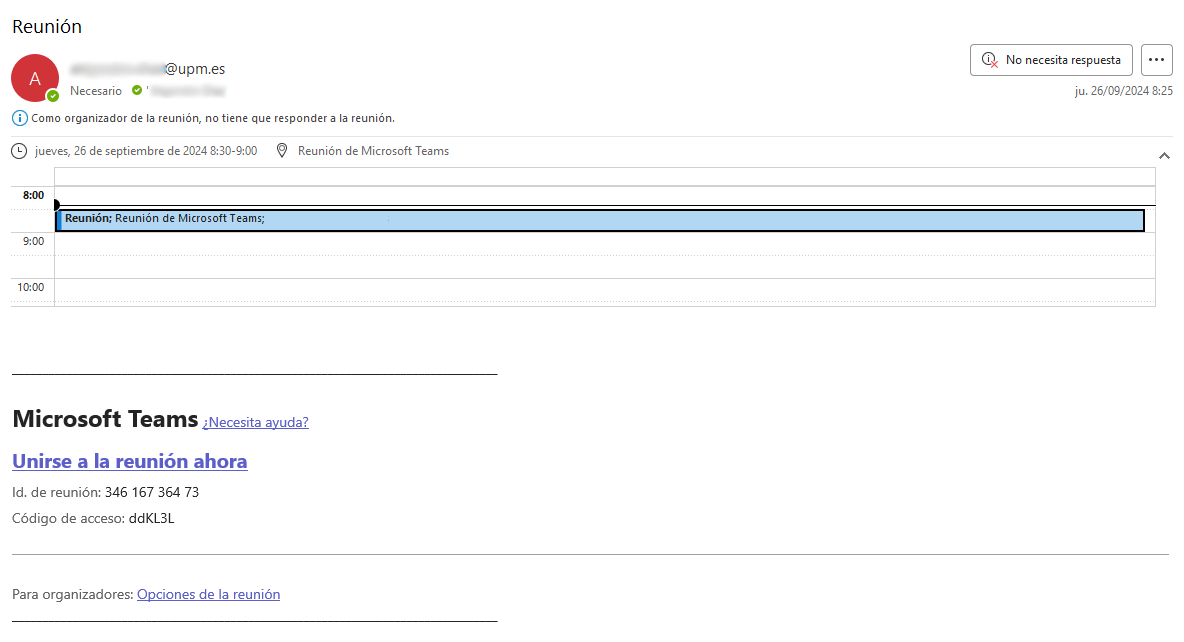Screen dimensions: 1184x642
Task: Open Opciones de la reunión link
Action: [x=208, y=594]
